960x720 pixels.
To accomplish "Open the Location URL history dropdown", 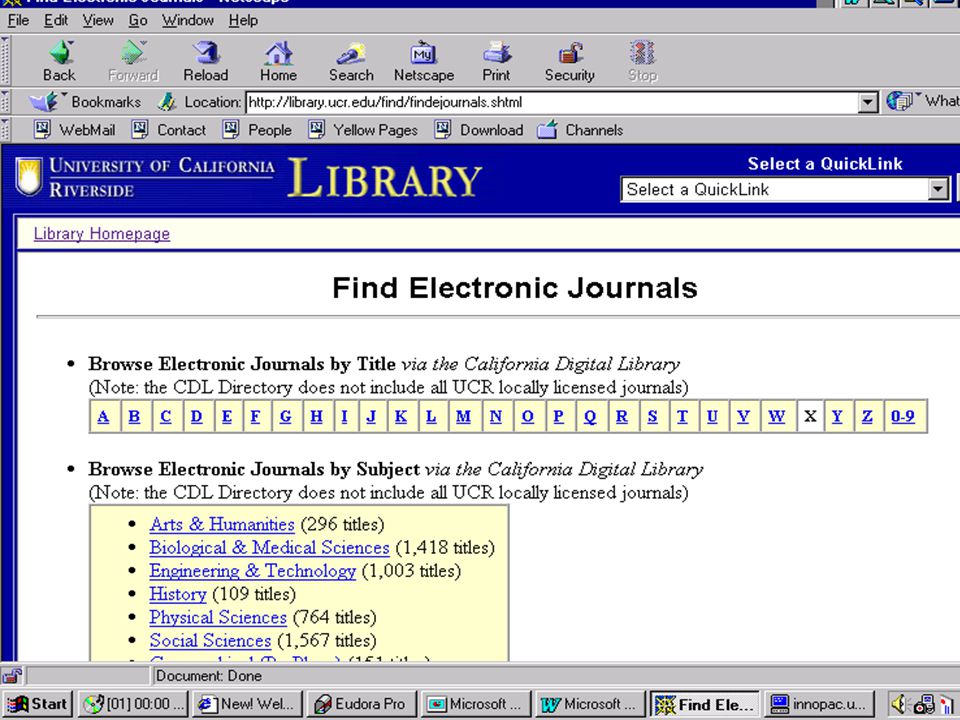I will (x=867, y=102).
